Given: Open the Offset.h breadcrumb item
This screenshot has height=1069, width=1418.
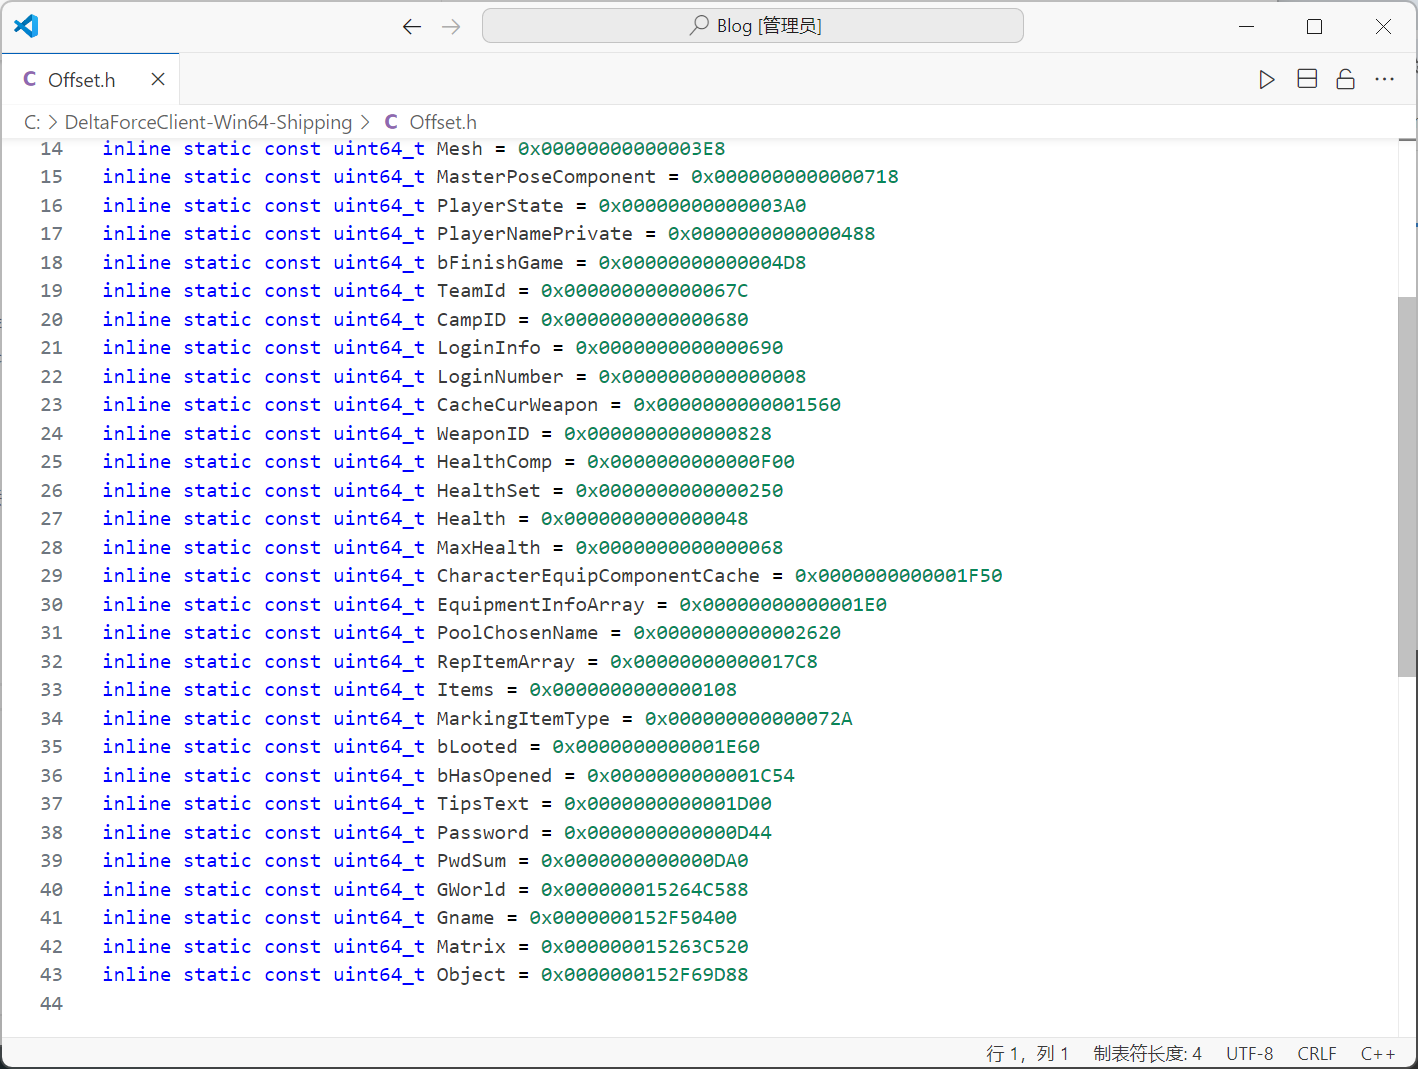Looking at the screenshot, I should tap(443, 122).
